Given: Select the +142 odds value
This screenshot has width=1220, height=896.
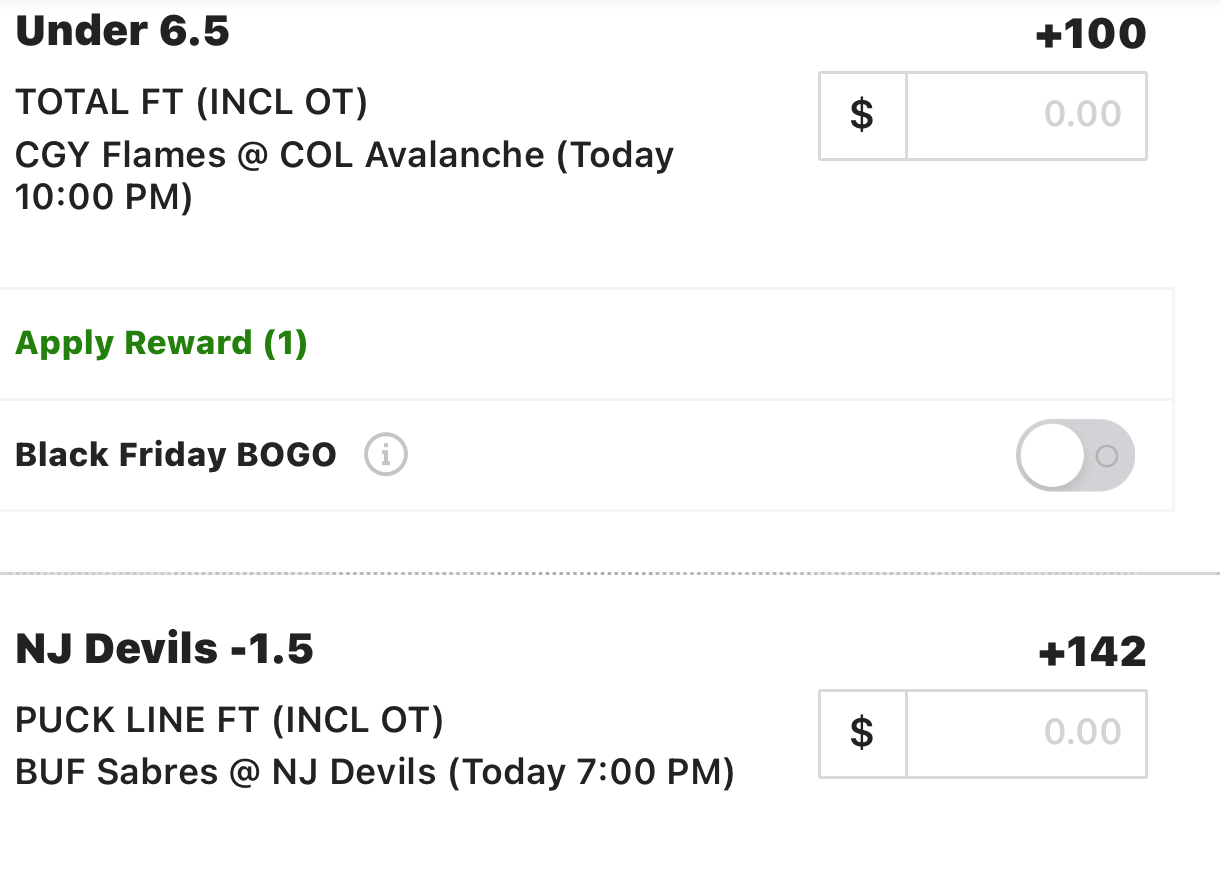Looking at the screenshot, I should coord(1091,653).
